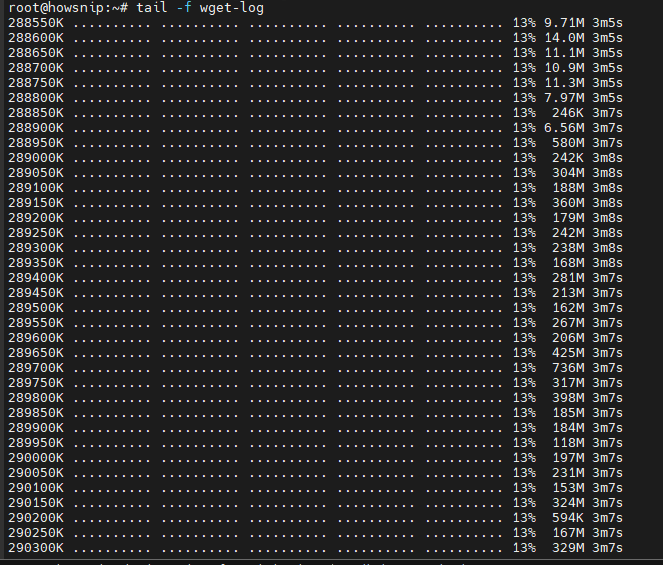The image size is (663, 565).
Task: Select the prompt 'root@howsnip:~#'
Action: point(68,8)
